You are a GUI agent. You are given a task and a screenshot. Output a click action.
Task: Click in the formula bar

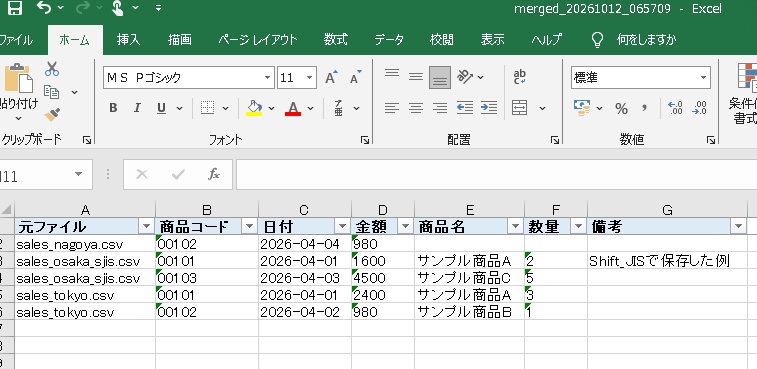tap(496, 174)
